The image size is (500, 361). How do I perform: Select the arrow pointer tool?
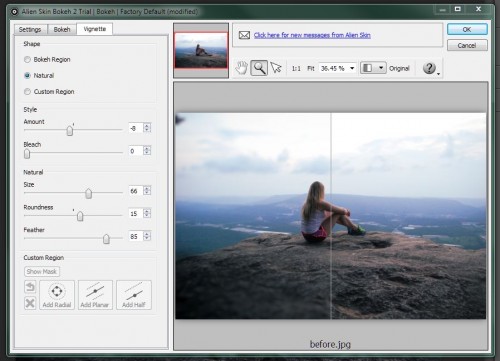[x=276, y=68]
